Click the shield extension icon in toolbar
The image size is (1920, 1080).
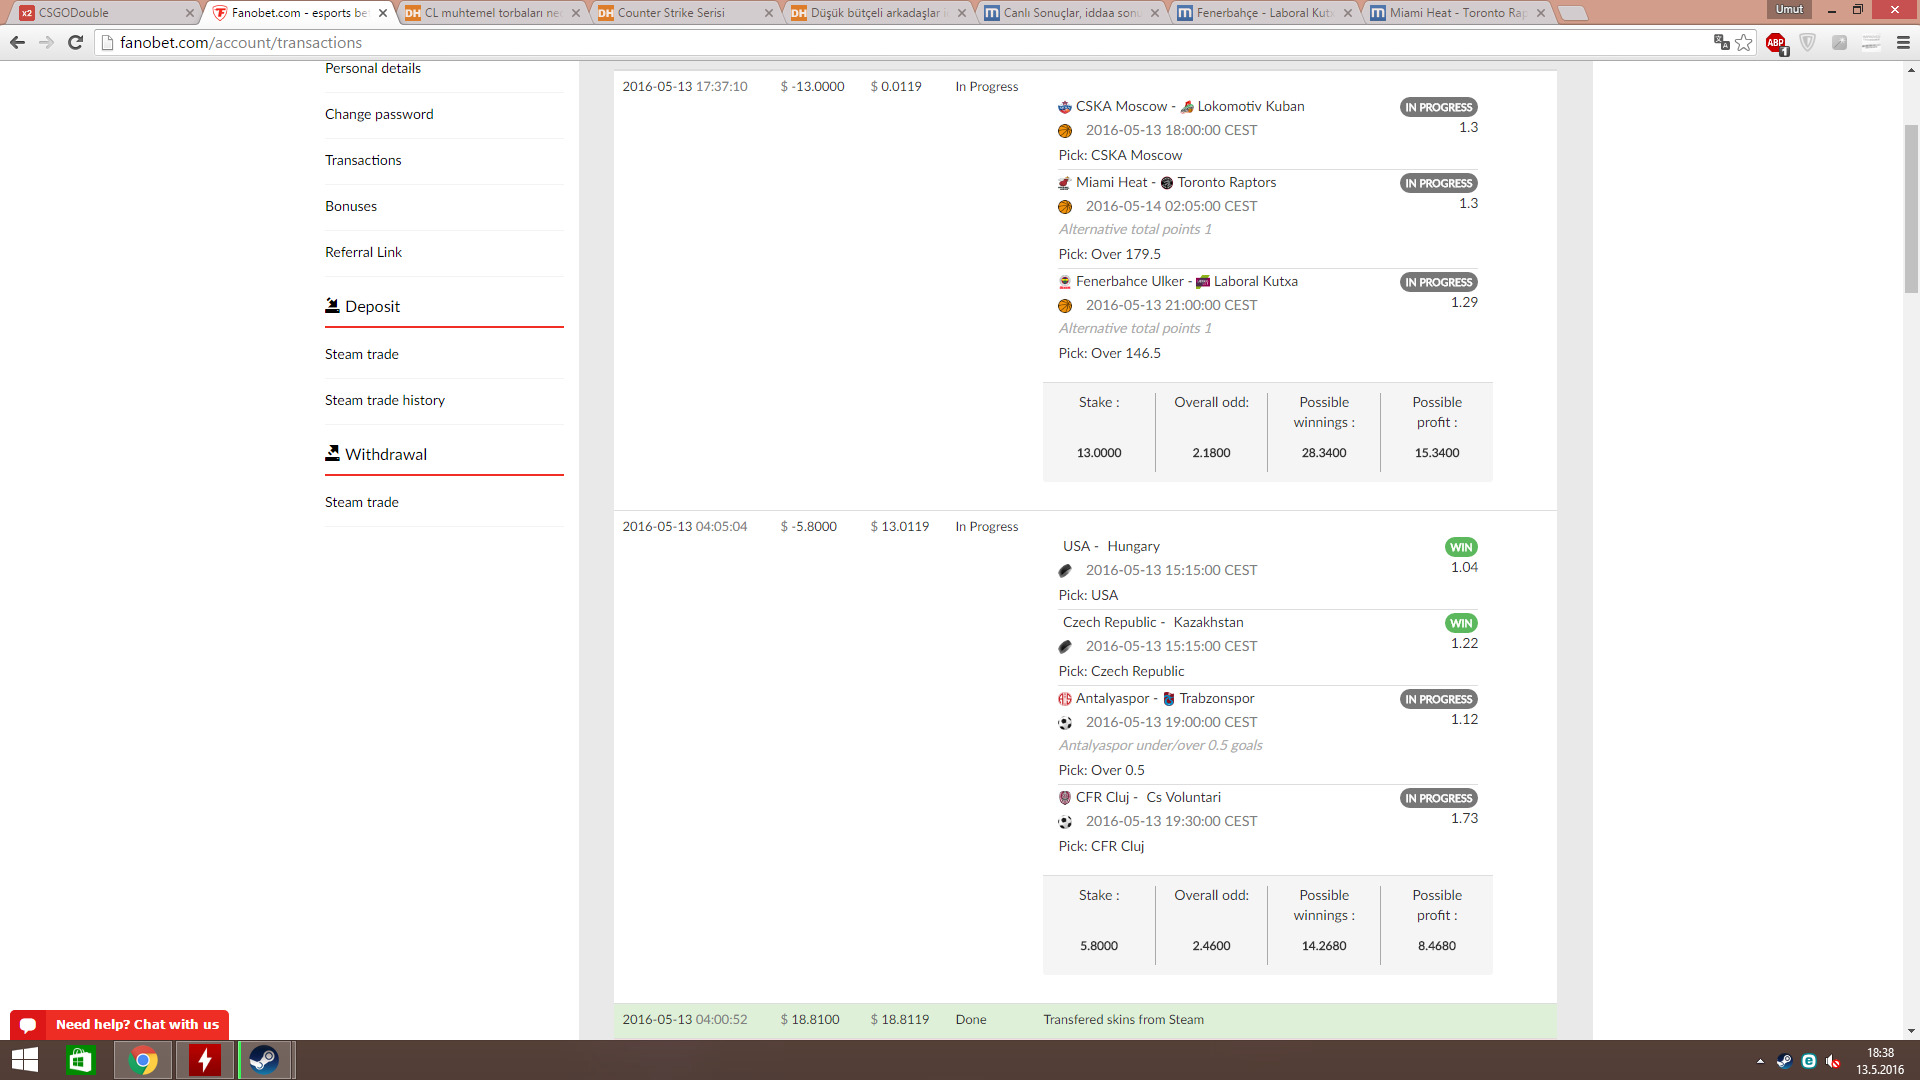tap(1808, 42)
